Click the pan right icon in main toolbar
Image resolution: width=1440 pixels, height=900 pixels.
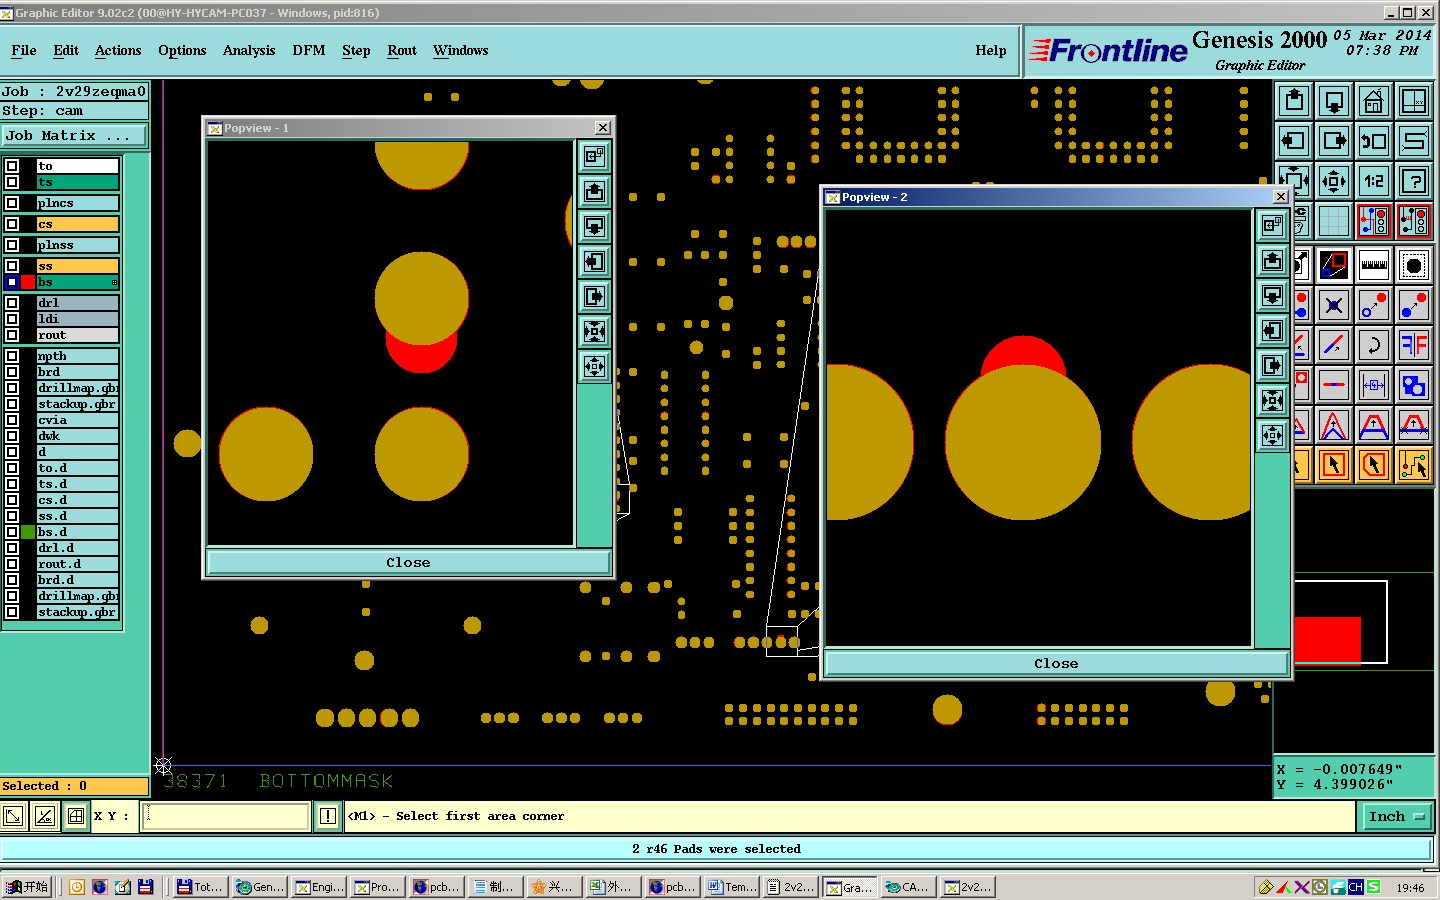point(1334,141)
